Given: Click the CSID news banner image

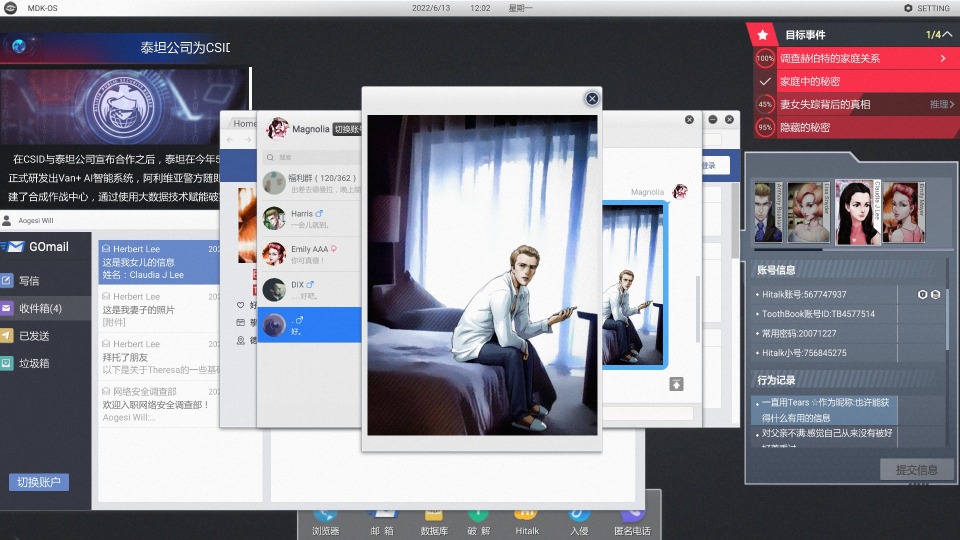Looking at the screenshot, I should point(124,106).
